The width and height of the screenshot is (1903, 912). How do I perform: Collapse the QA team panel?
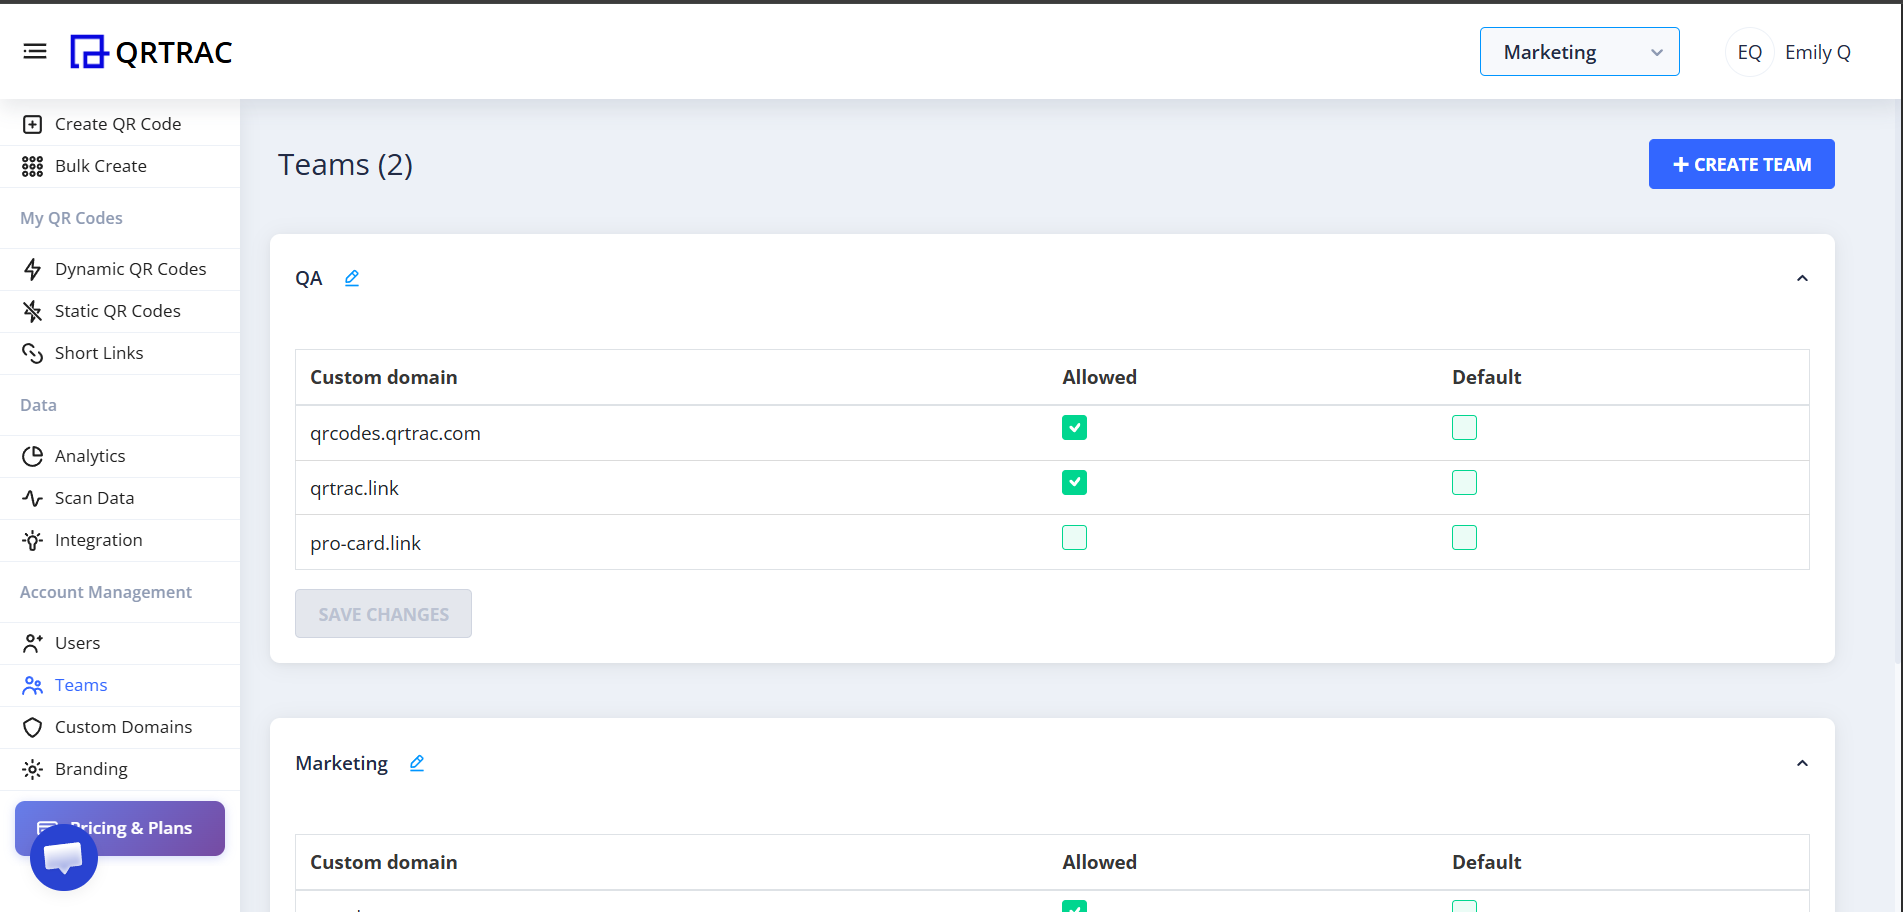pyautogui.click(x=1802, y=278)
